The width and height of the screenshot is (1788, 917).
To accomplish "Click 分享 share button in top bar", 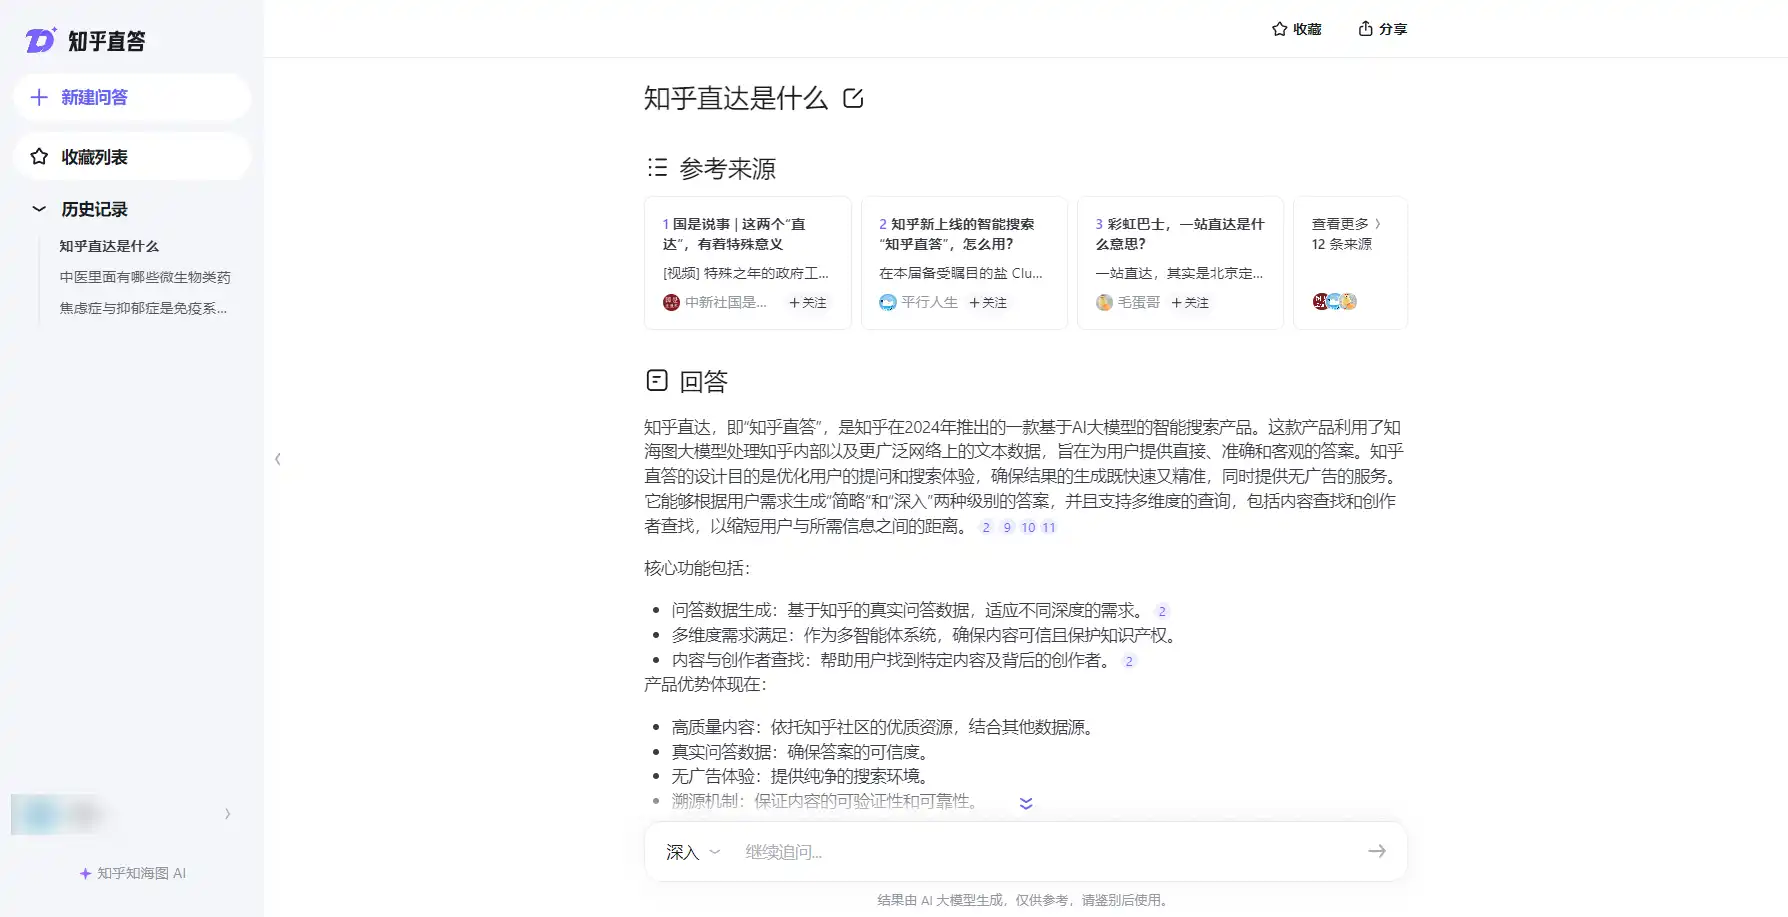I will coord(1382,29).
